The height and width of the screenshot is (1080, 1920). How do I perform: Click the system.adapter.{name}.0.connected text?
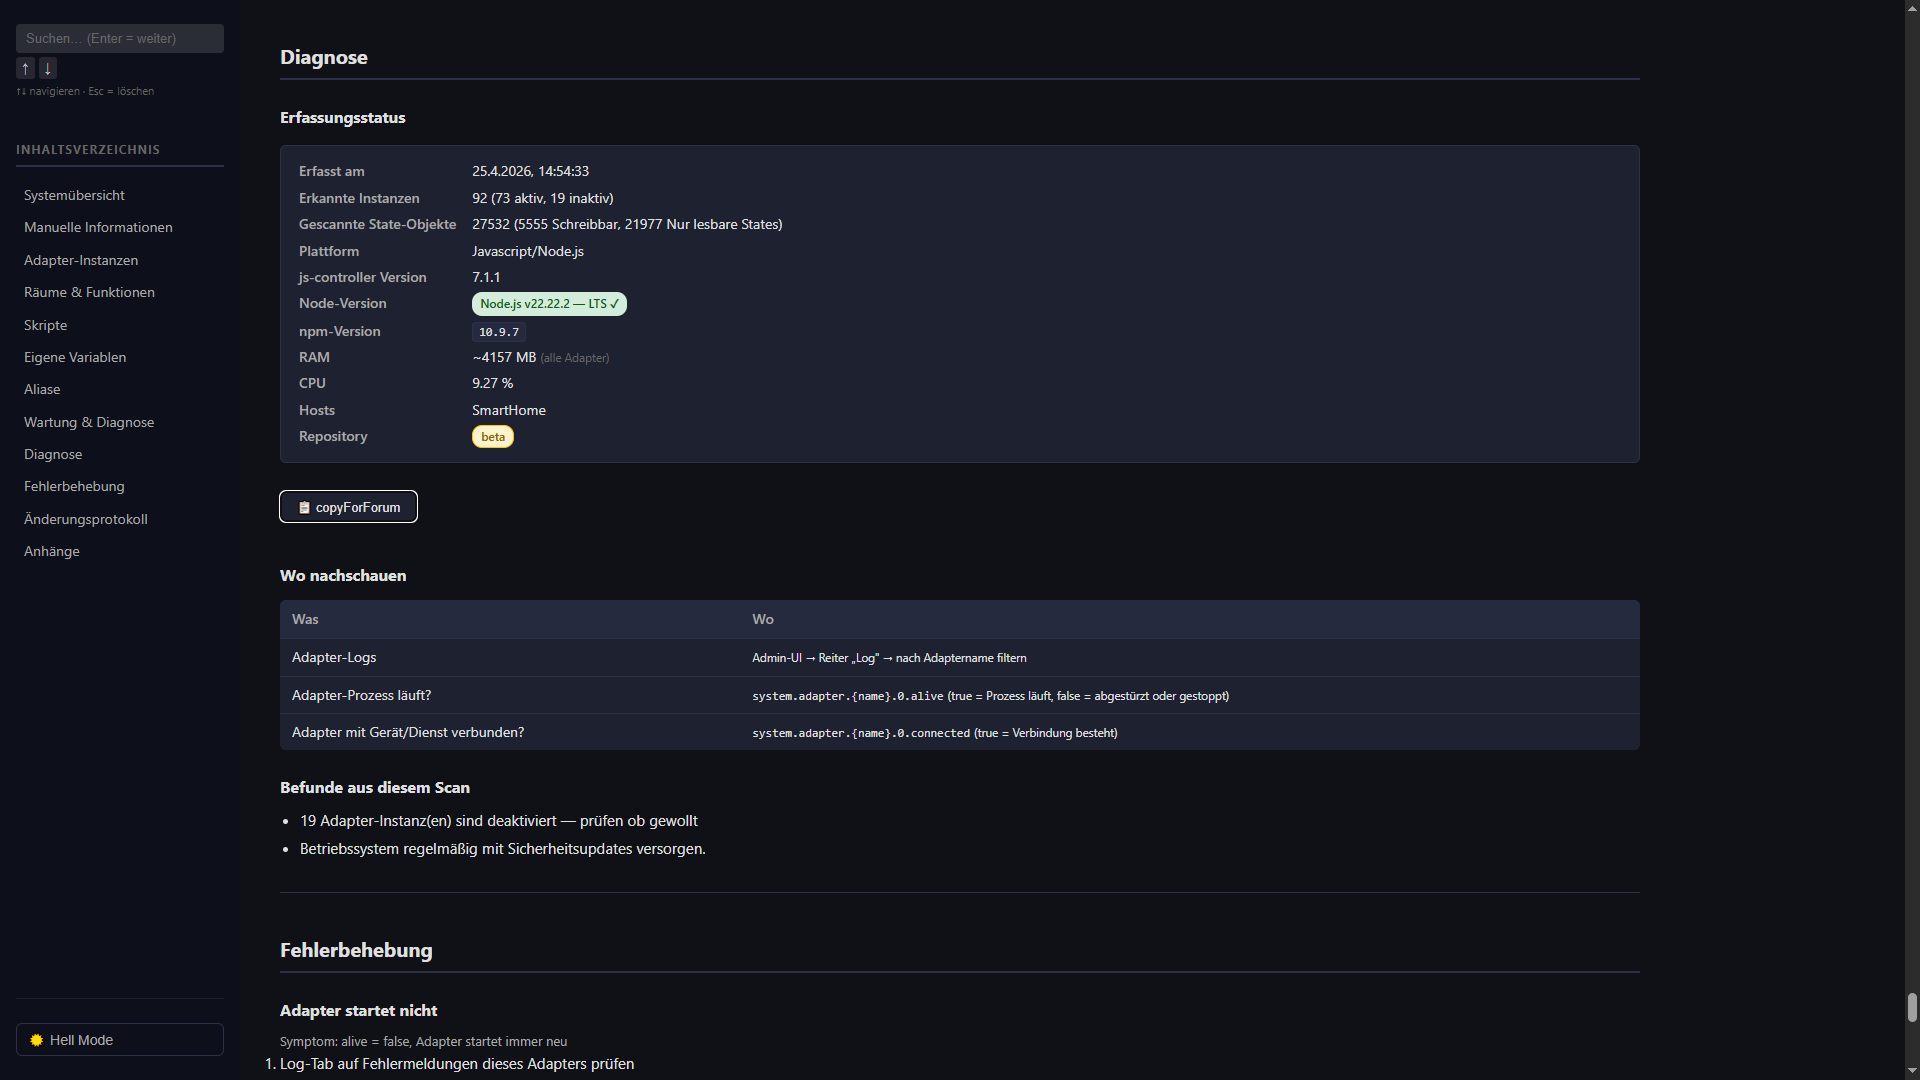click(x=861, y=733)
